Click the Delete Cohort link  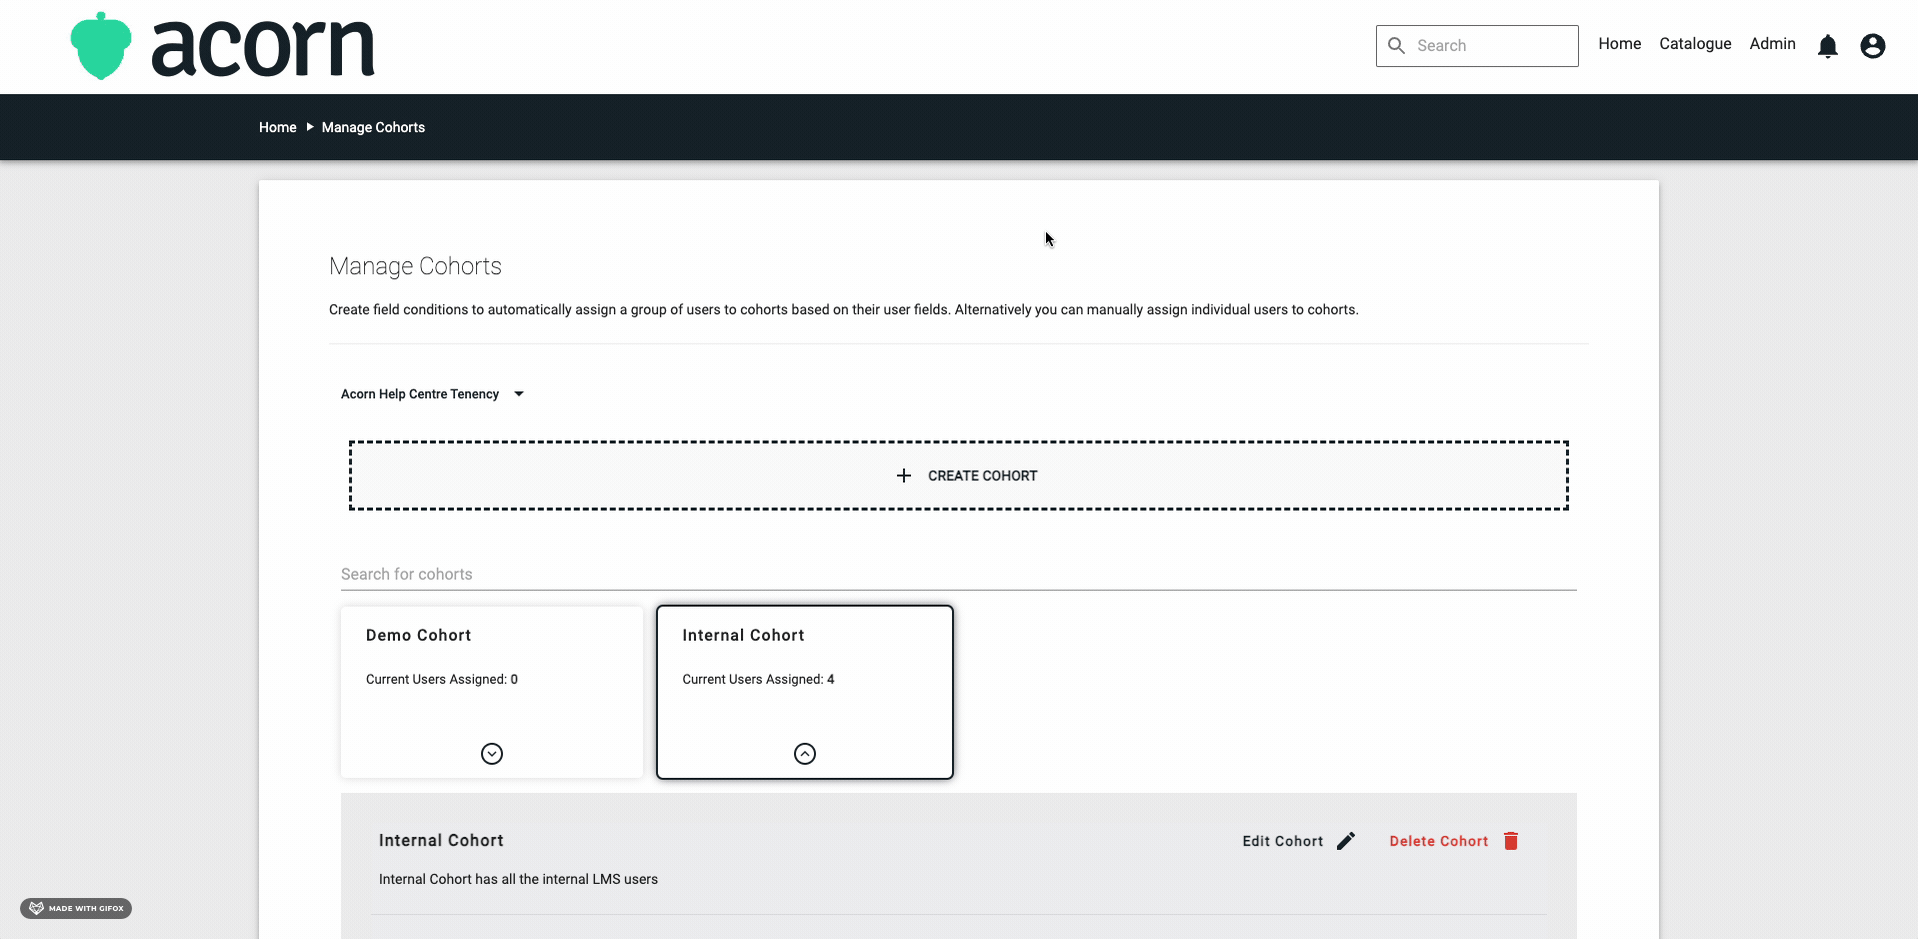(x=1438, y=841)
